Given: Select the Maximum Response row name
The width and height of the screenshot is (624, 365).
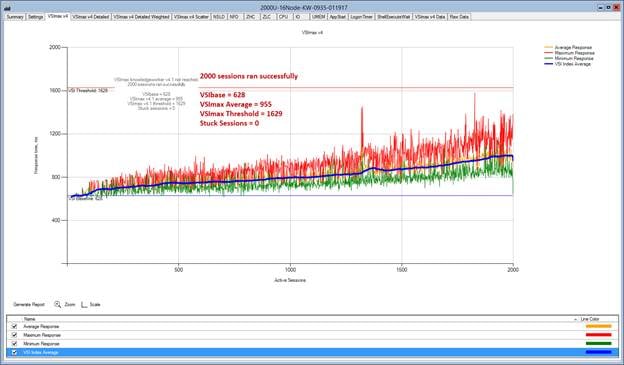Looking at the screenshot, I should (42, 335).
